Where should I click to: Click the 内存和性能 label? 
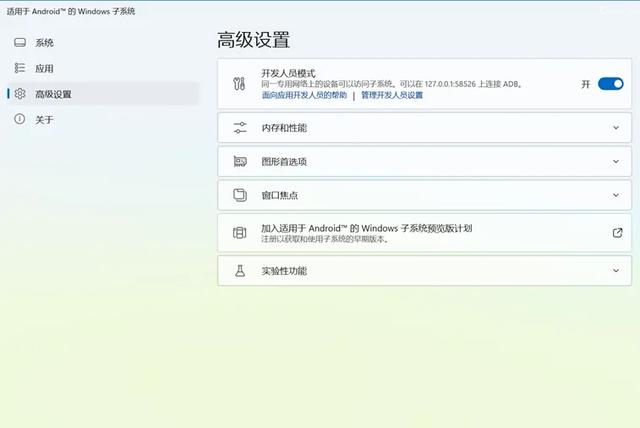284,128
